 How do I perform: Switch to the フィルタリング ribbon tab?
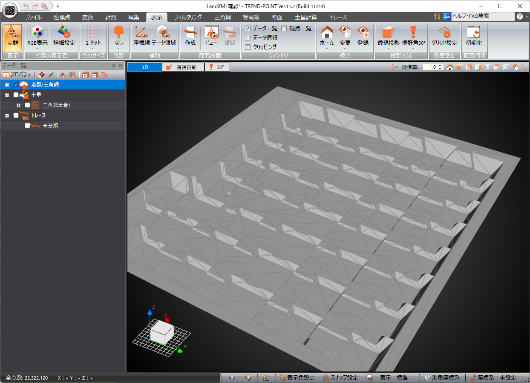click(x=188, y=17)
